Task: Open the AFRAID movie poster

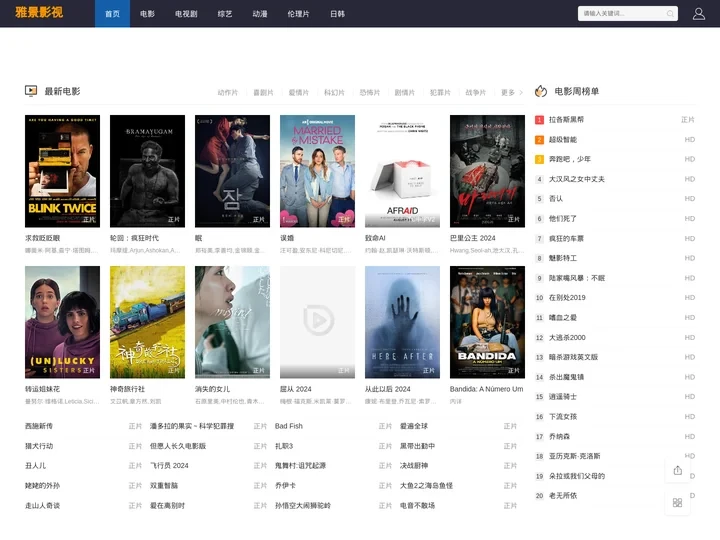Action: [402, 171]
